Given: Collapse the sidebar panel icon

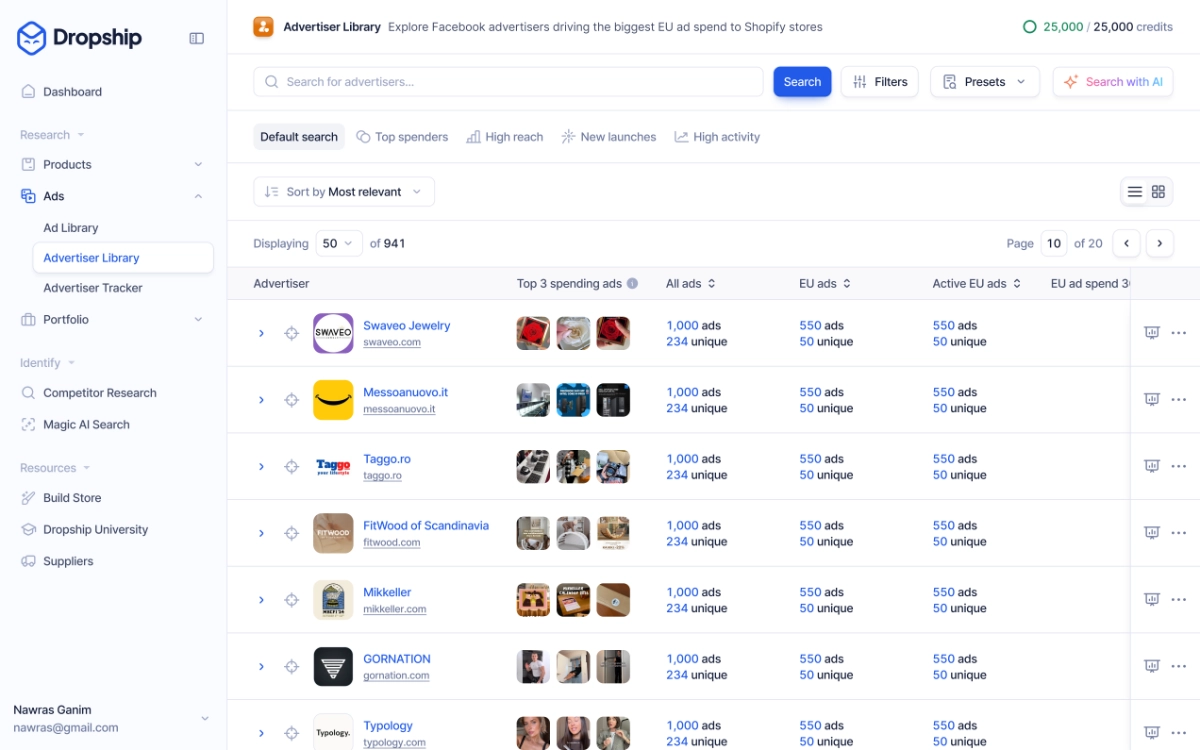Looking at the screenshot, I should tap(197, 38).
